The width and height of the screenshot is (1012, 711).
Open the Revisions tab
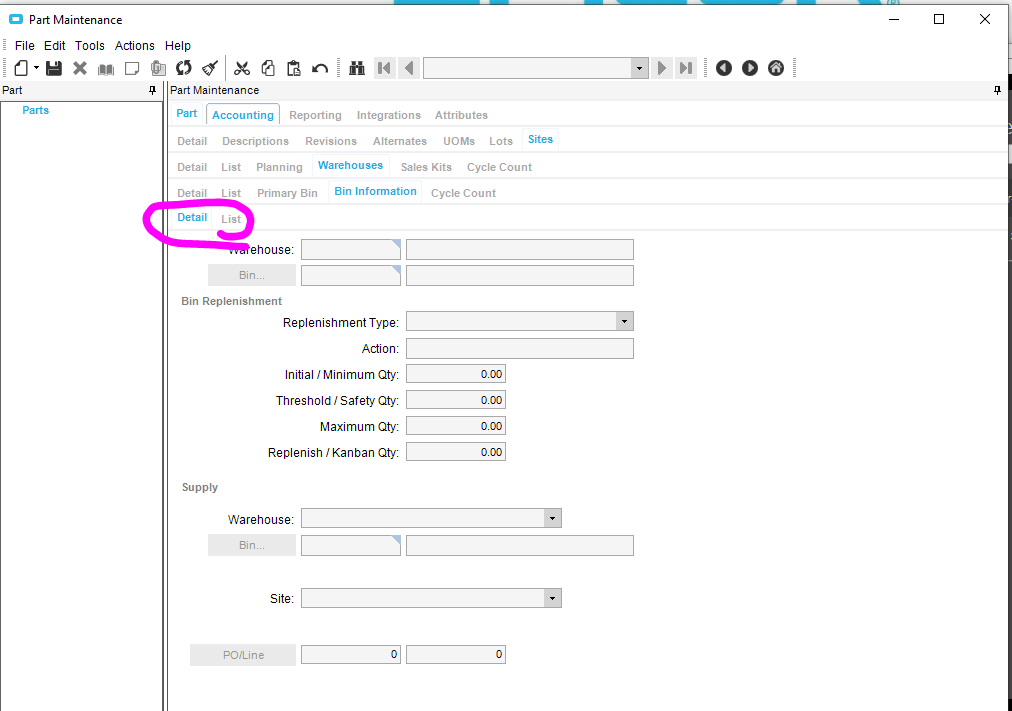(x=331, y=141)
